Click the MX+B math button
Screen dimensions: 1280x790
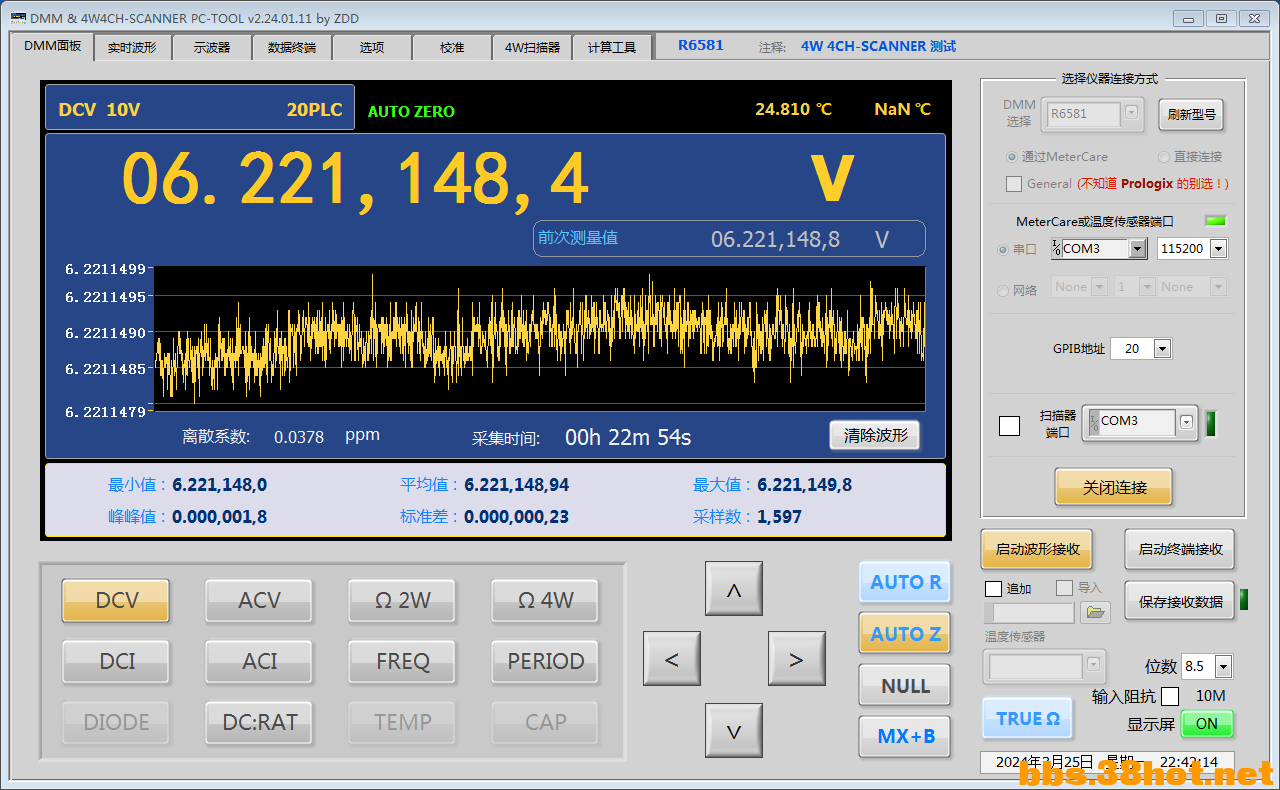tap(906, 737)
